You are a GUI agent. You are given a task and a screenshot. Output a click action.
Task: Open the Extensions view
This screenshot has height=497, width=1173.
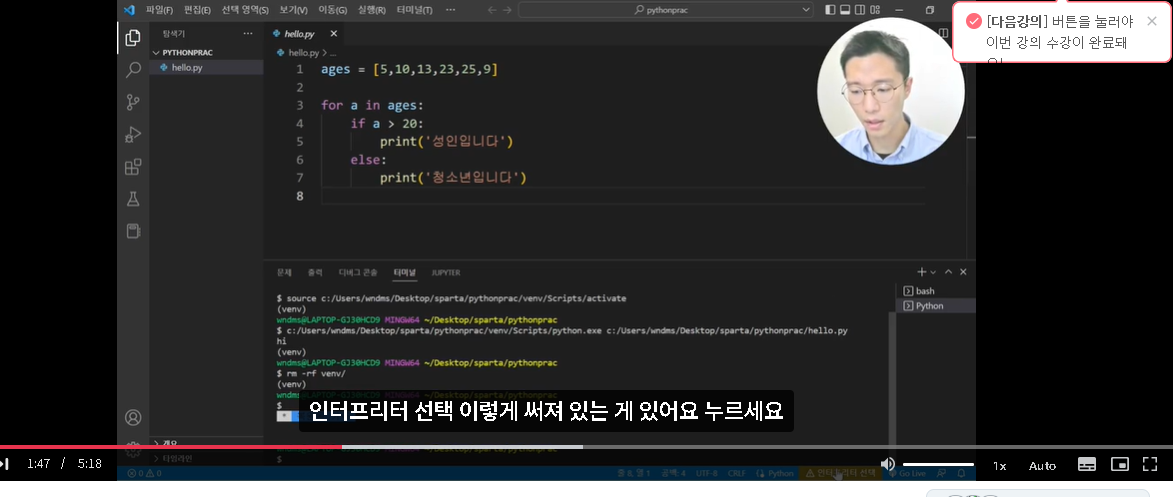click(x=133, y=167)
